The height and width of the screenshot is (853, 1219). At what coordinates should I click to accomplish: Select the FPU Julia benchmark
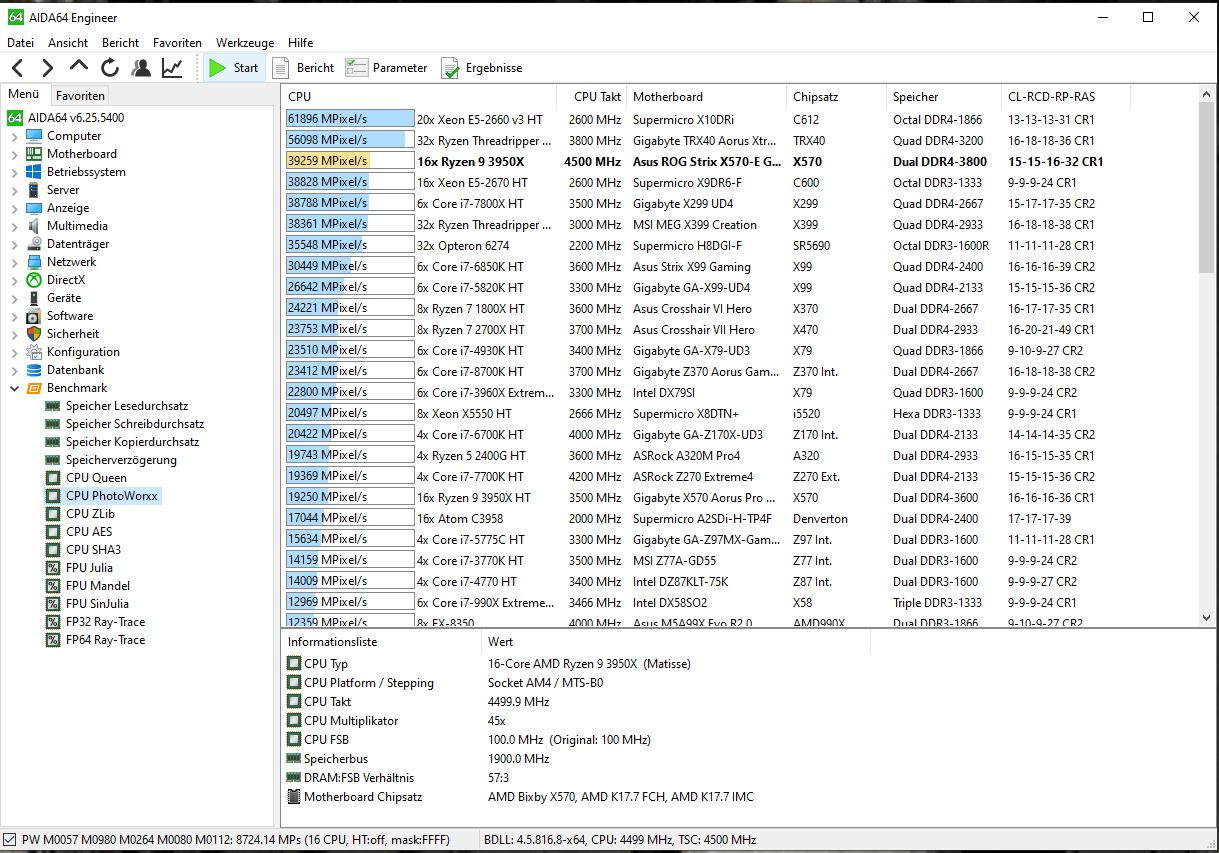pyautogui.click(x=89, y=568)
